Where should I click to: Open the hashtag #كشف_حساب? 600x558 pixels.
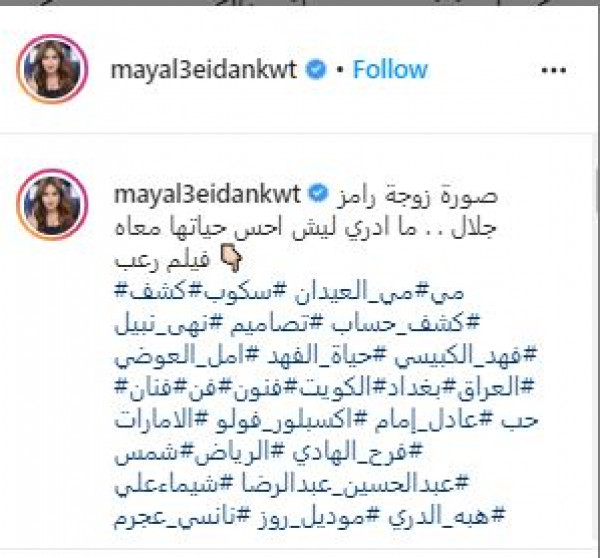[x=405, y=325]
